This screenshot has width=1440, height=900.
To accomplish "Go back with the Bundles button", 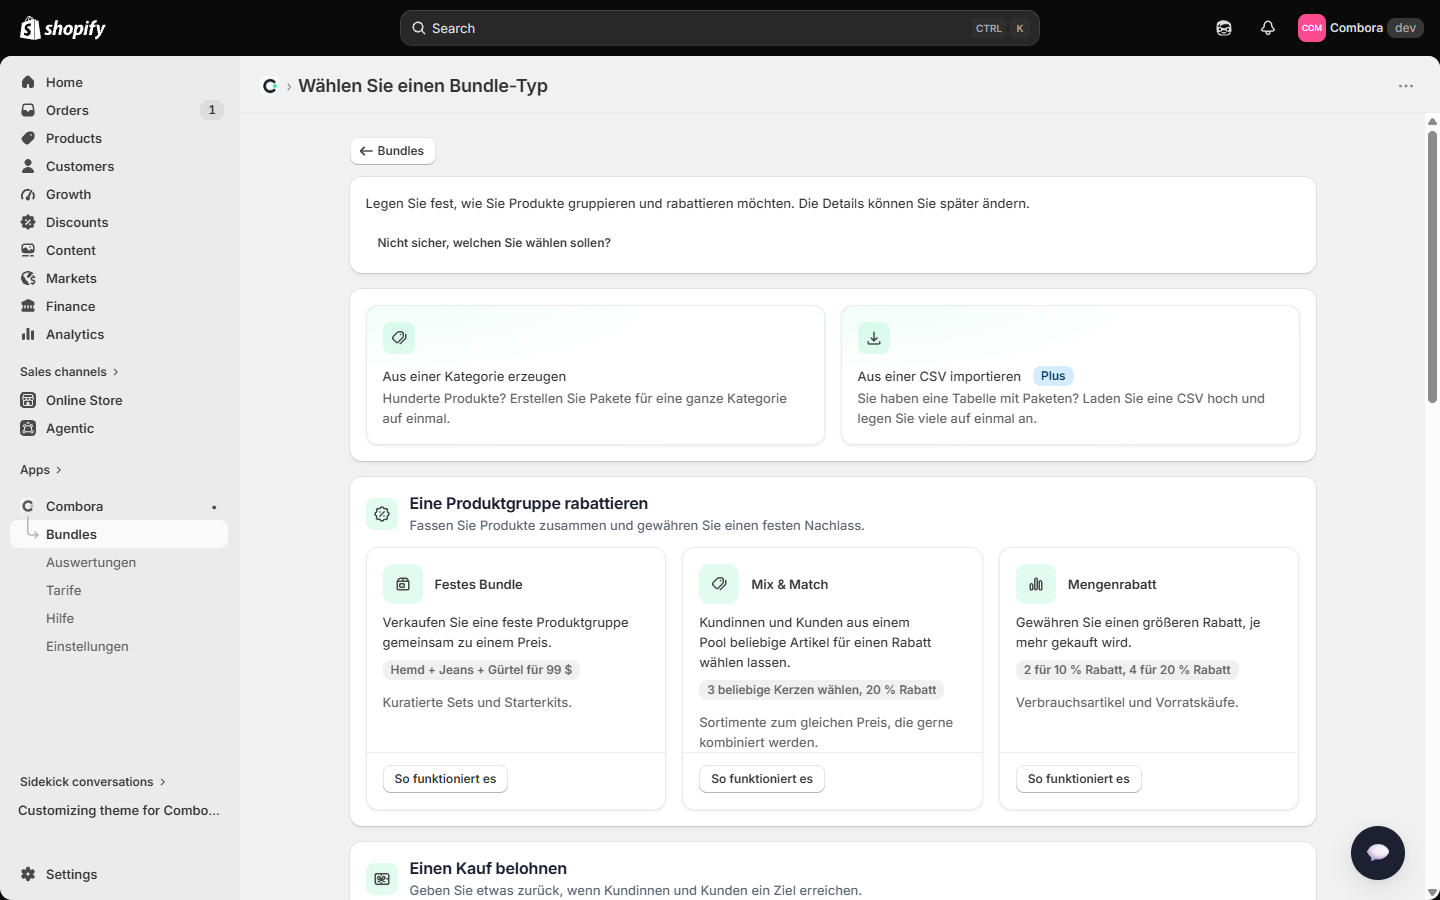I will tap(392, 151).
